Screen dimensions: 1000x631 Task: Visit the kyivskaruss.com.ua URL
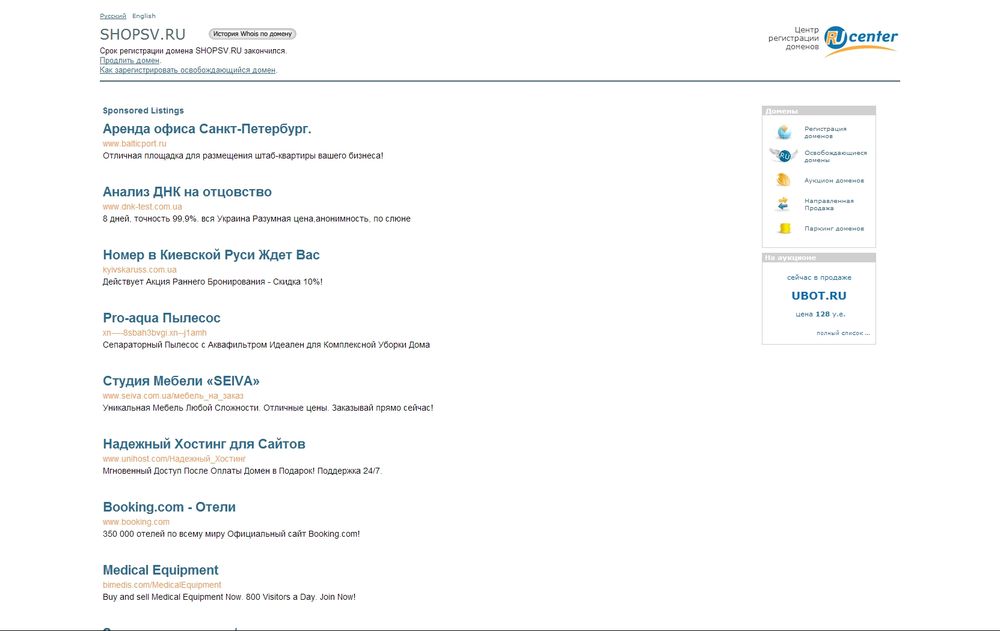point(140,270)
